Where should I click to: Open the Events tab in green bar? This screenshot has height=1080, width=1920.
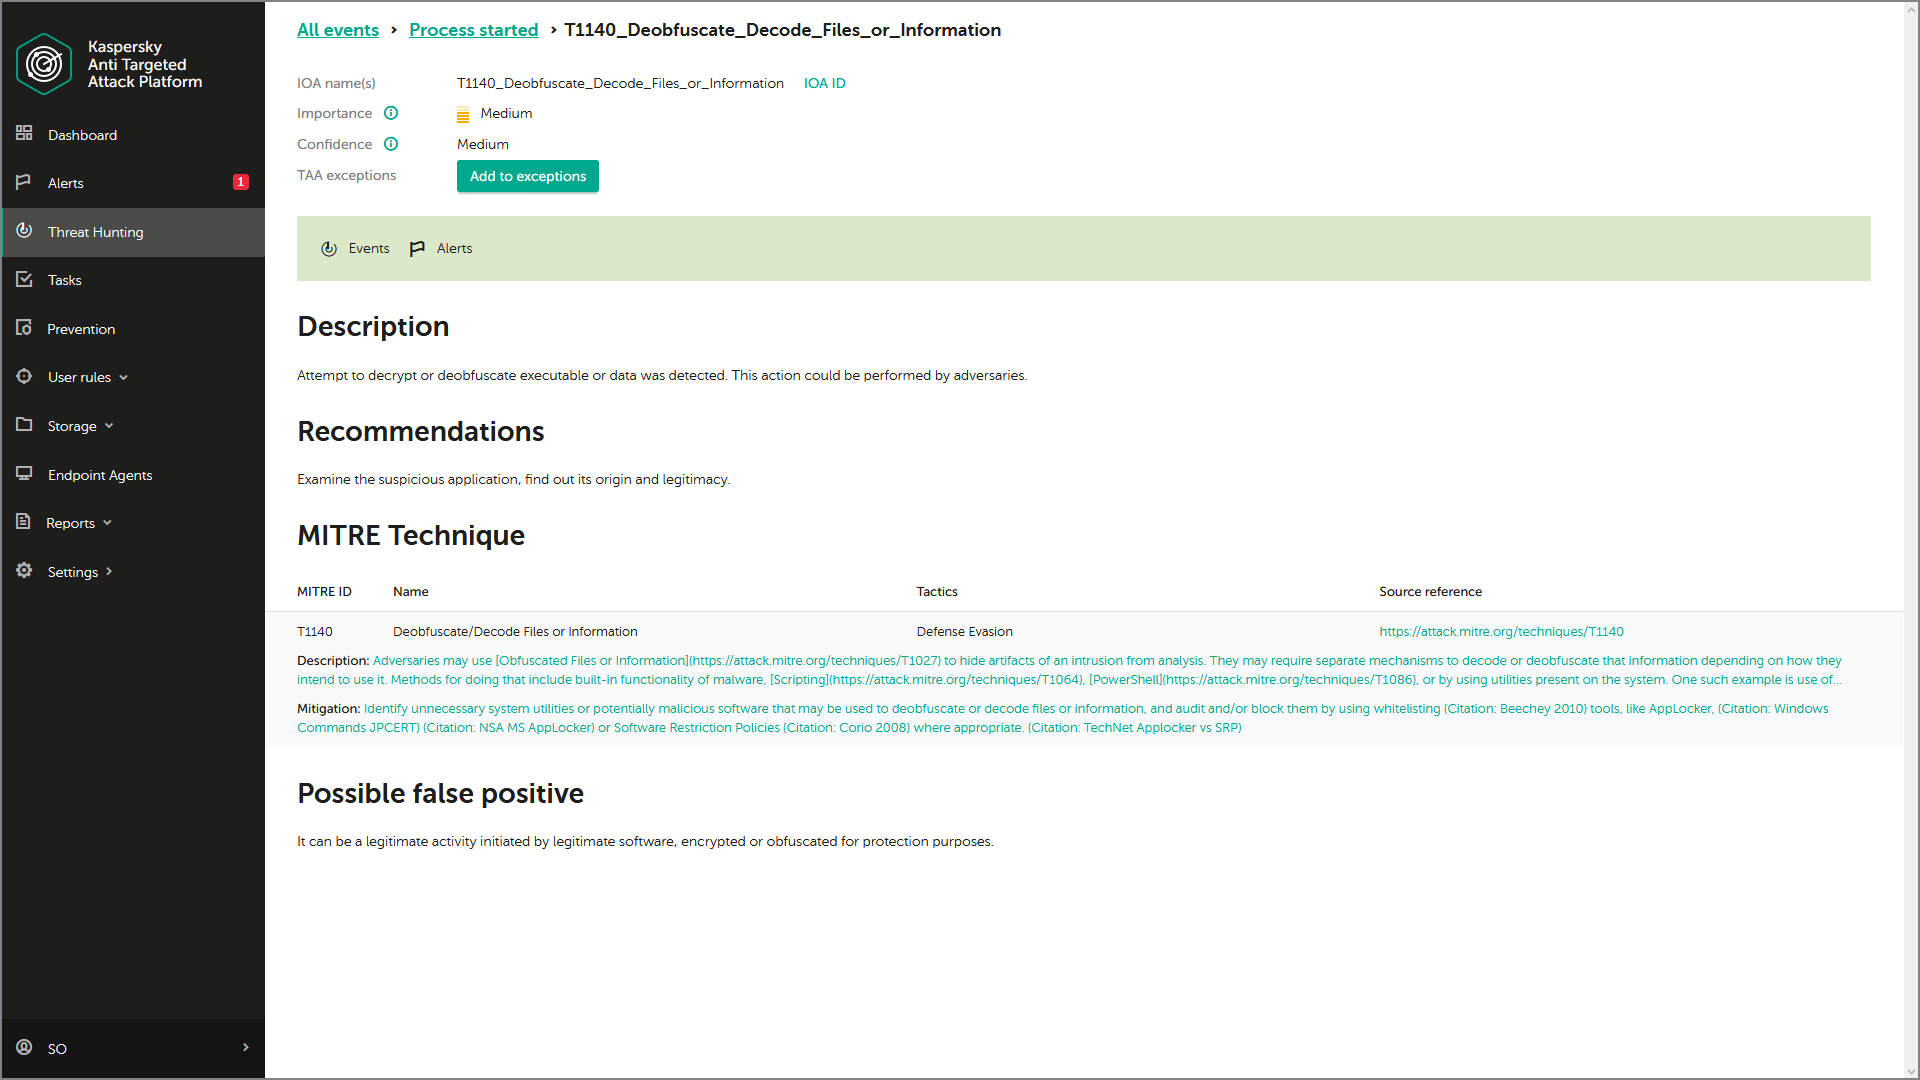pyautogui.click(x=355, y=248)
